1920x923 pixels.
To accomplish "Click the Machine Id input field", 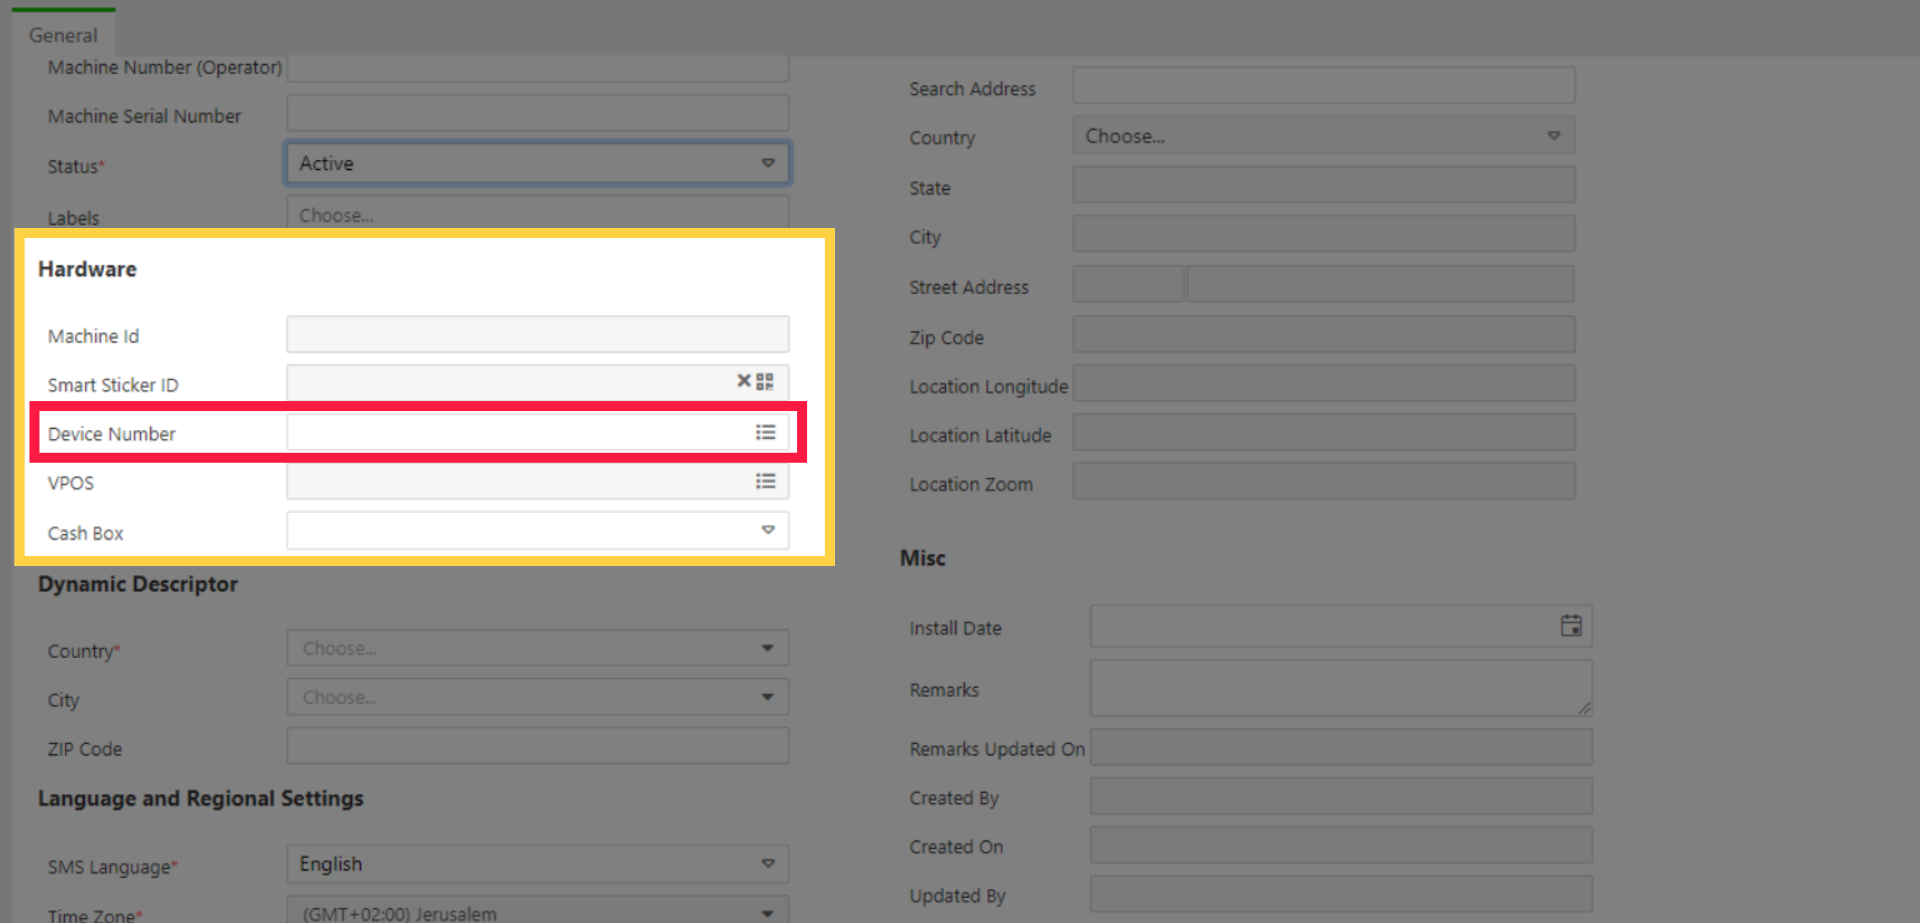I will coord(537,335).
